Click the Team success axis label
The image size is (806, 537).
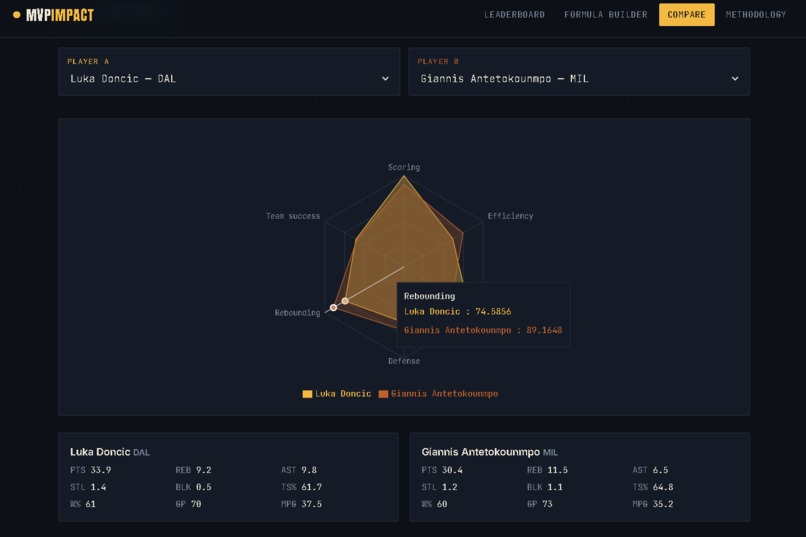point(293,216)
